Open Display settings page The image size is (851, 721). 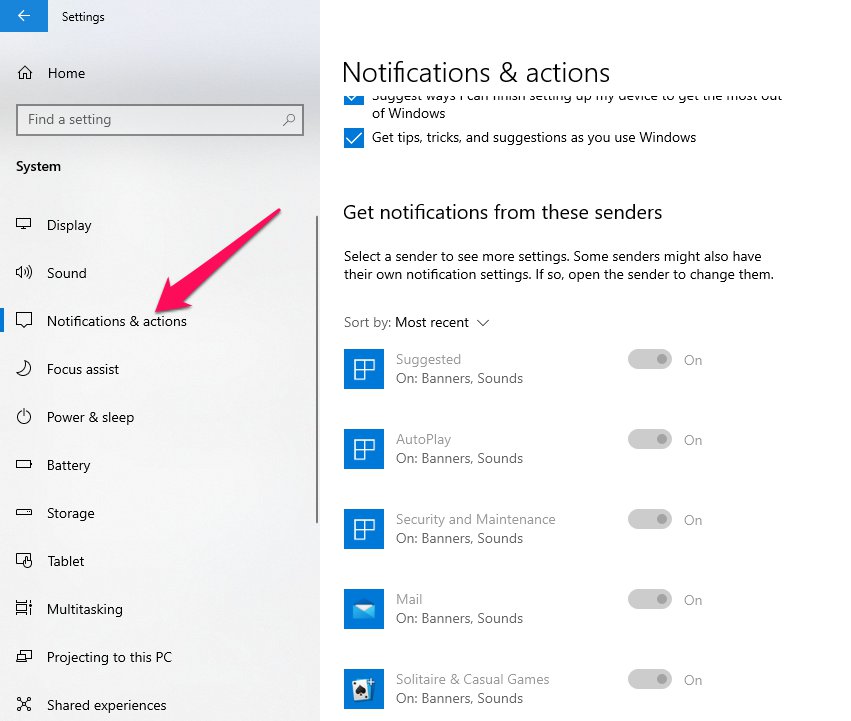pos(69,225)
